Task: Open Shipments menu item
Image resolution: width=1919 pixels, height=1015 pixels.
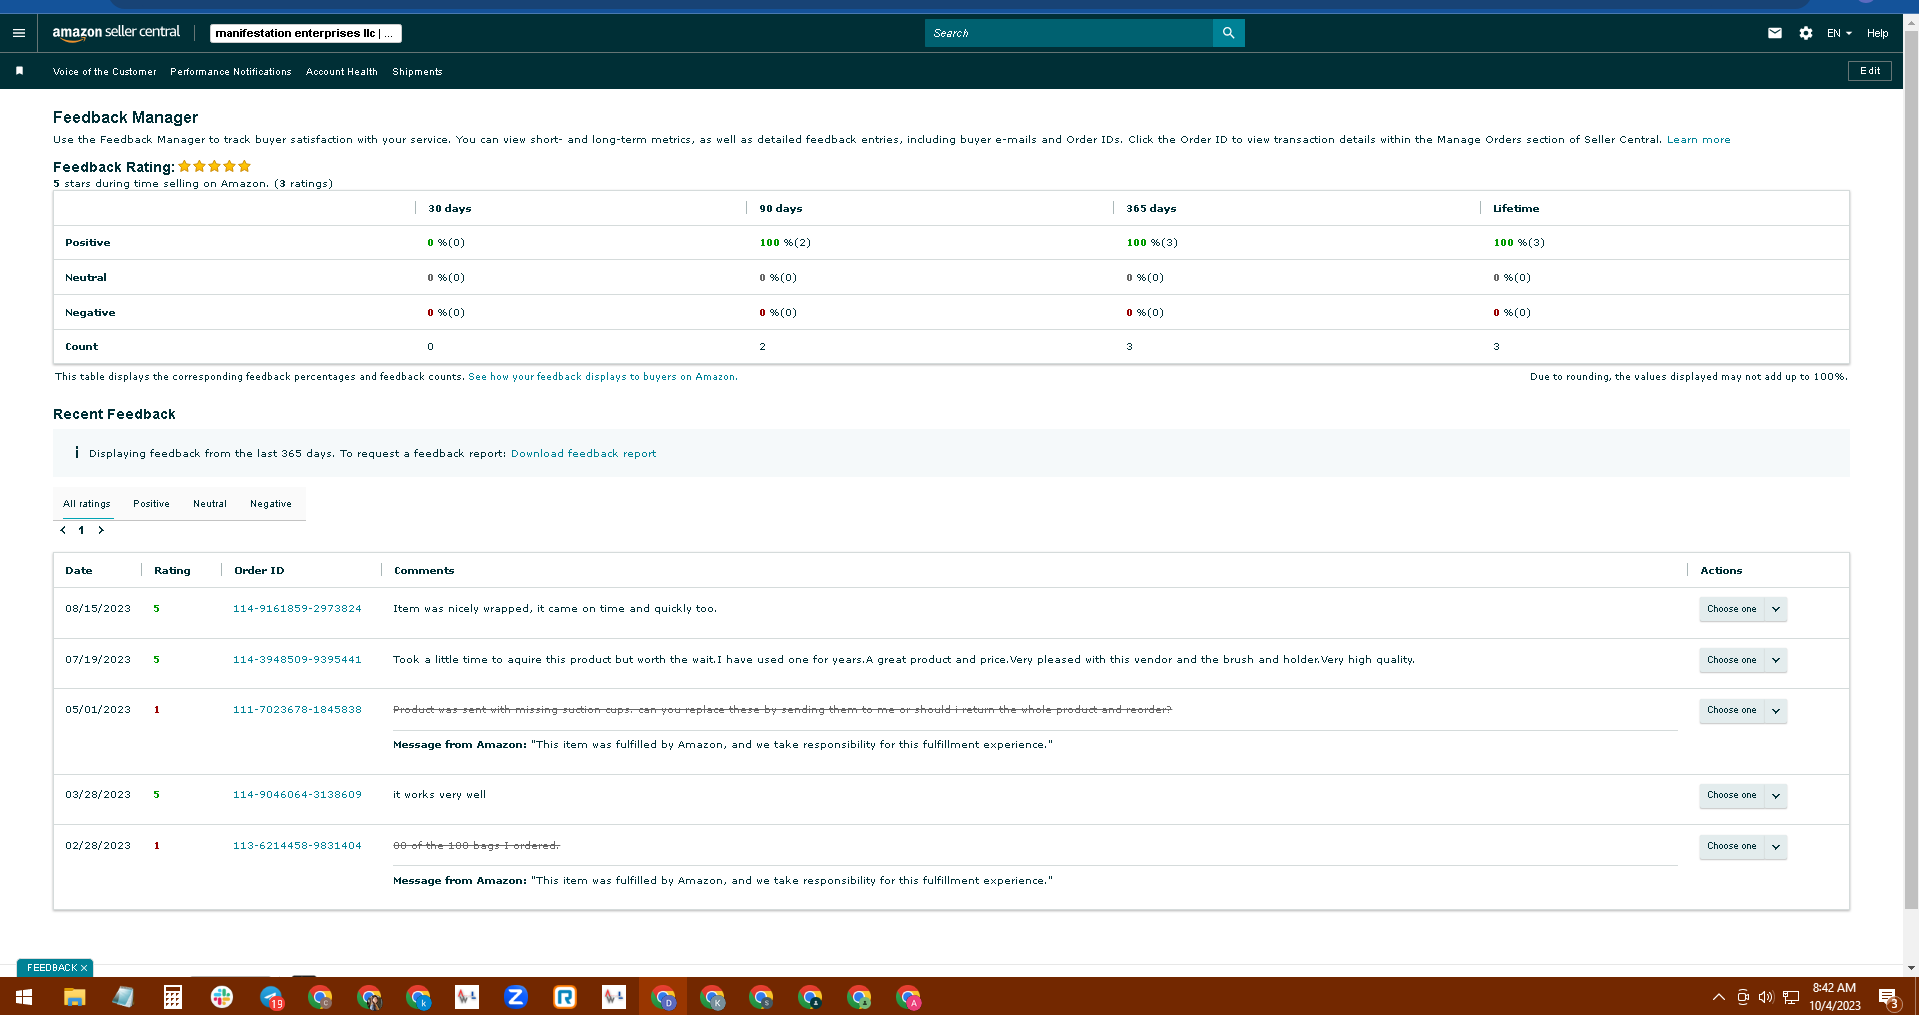Action: (x=417, y=72)
